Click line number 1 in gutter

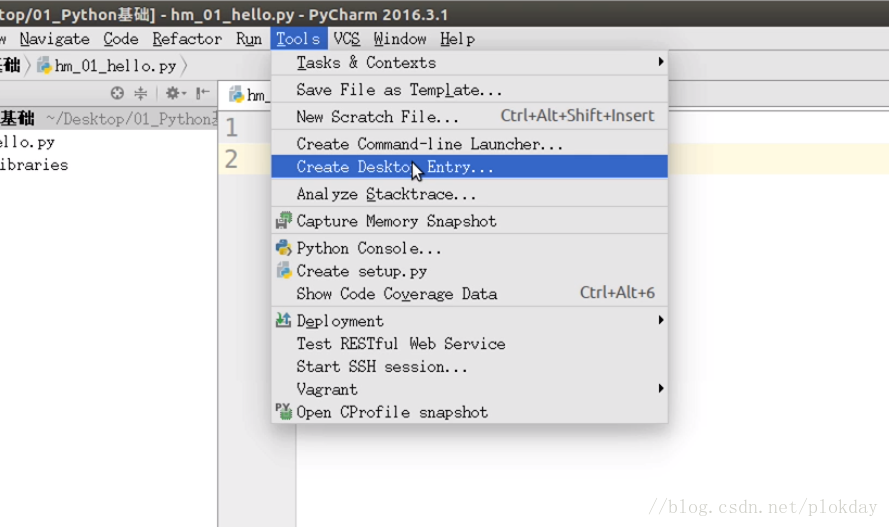pos(231,128)
